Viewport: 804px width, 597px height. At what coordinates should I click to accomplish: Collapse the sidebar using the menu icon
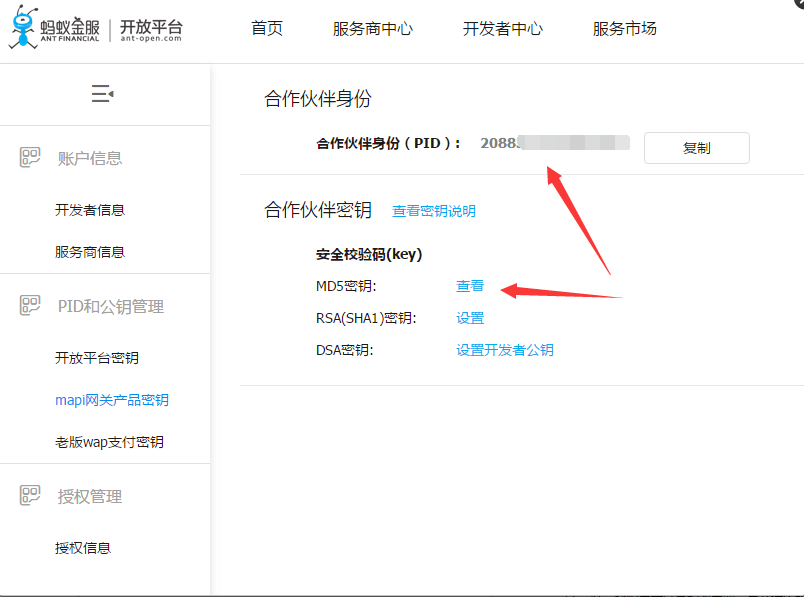pos(103,94)
